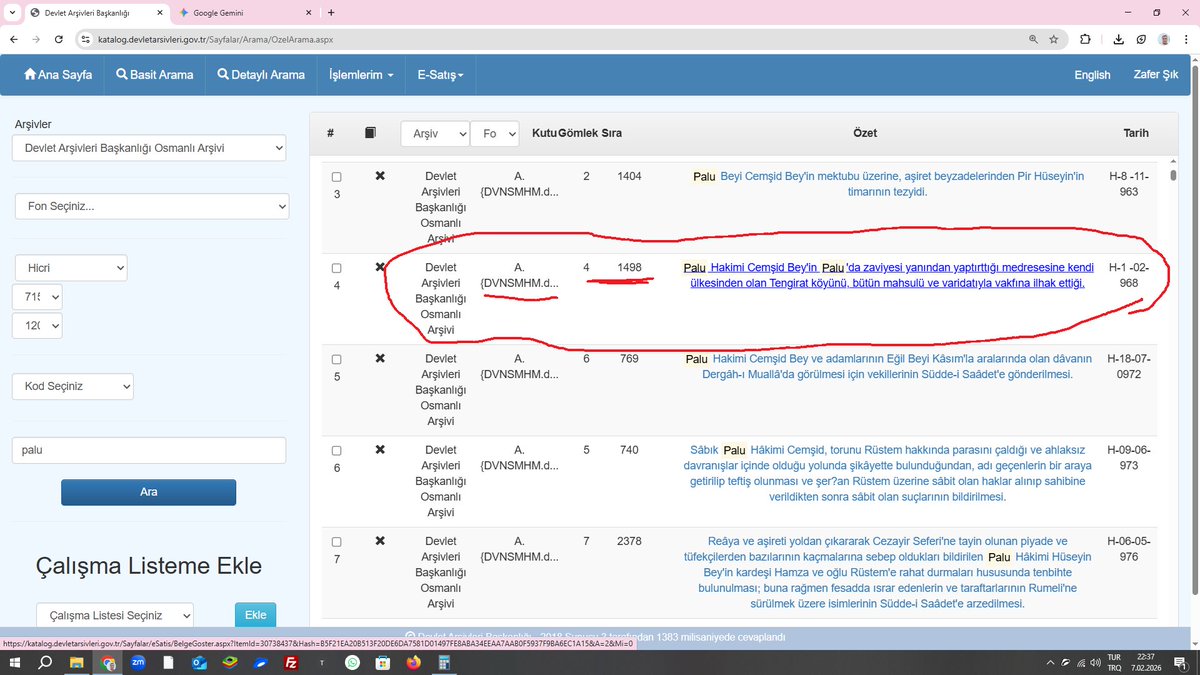Tick the checkbox for row 3
The image size is (1200, 675).
[337, 177]
